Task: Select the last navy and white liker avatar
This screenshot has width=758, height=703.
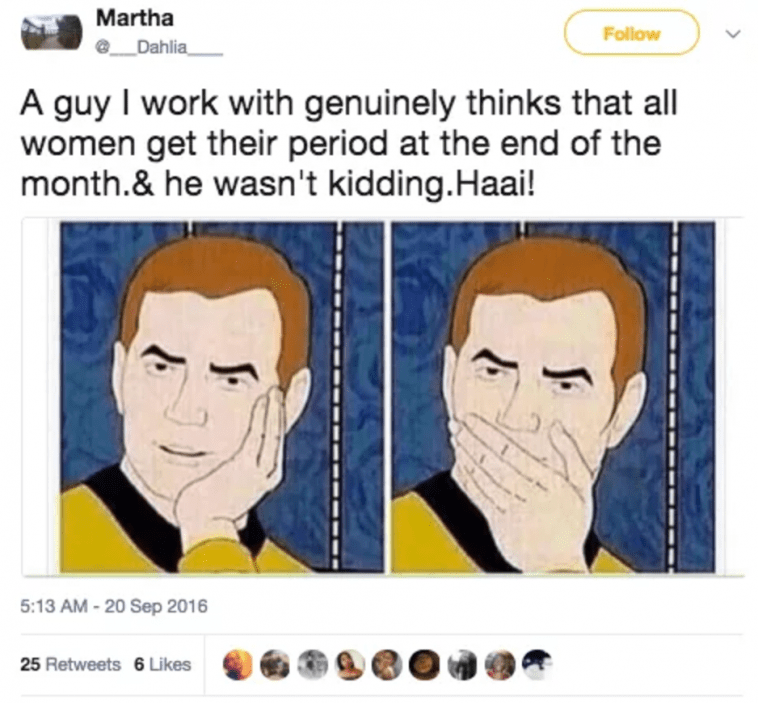Action: 537,664
